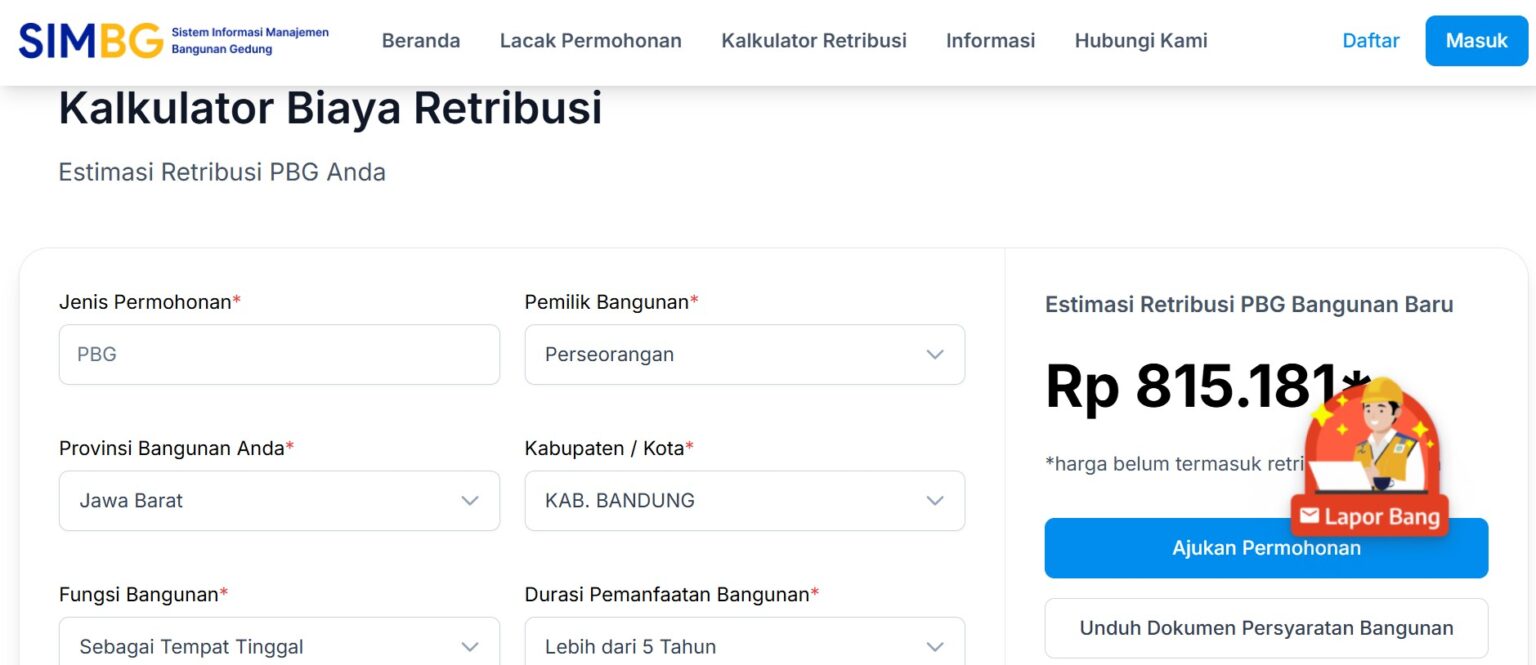The height and width of the screenshot is (665, 1536).
Task: Click the chevron on Provinsi Bangunan dropdown
Action: click(x=469, y=500)
